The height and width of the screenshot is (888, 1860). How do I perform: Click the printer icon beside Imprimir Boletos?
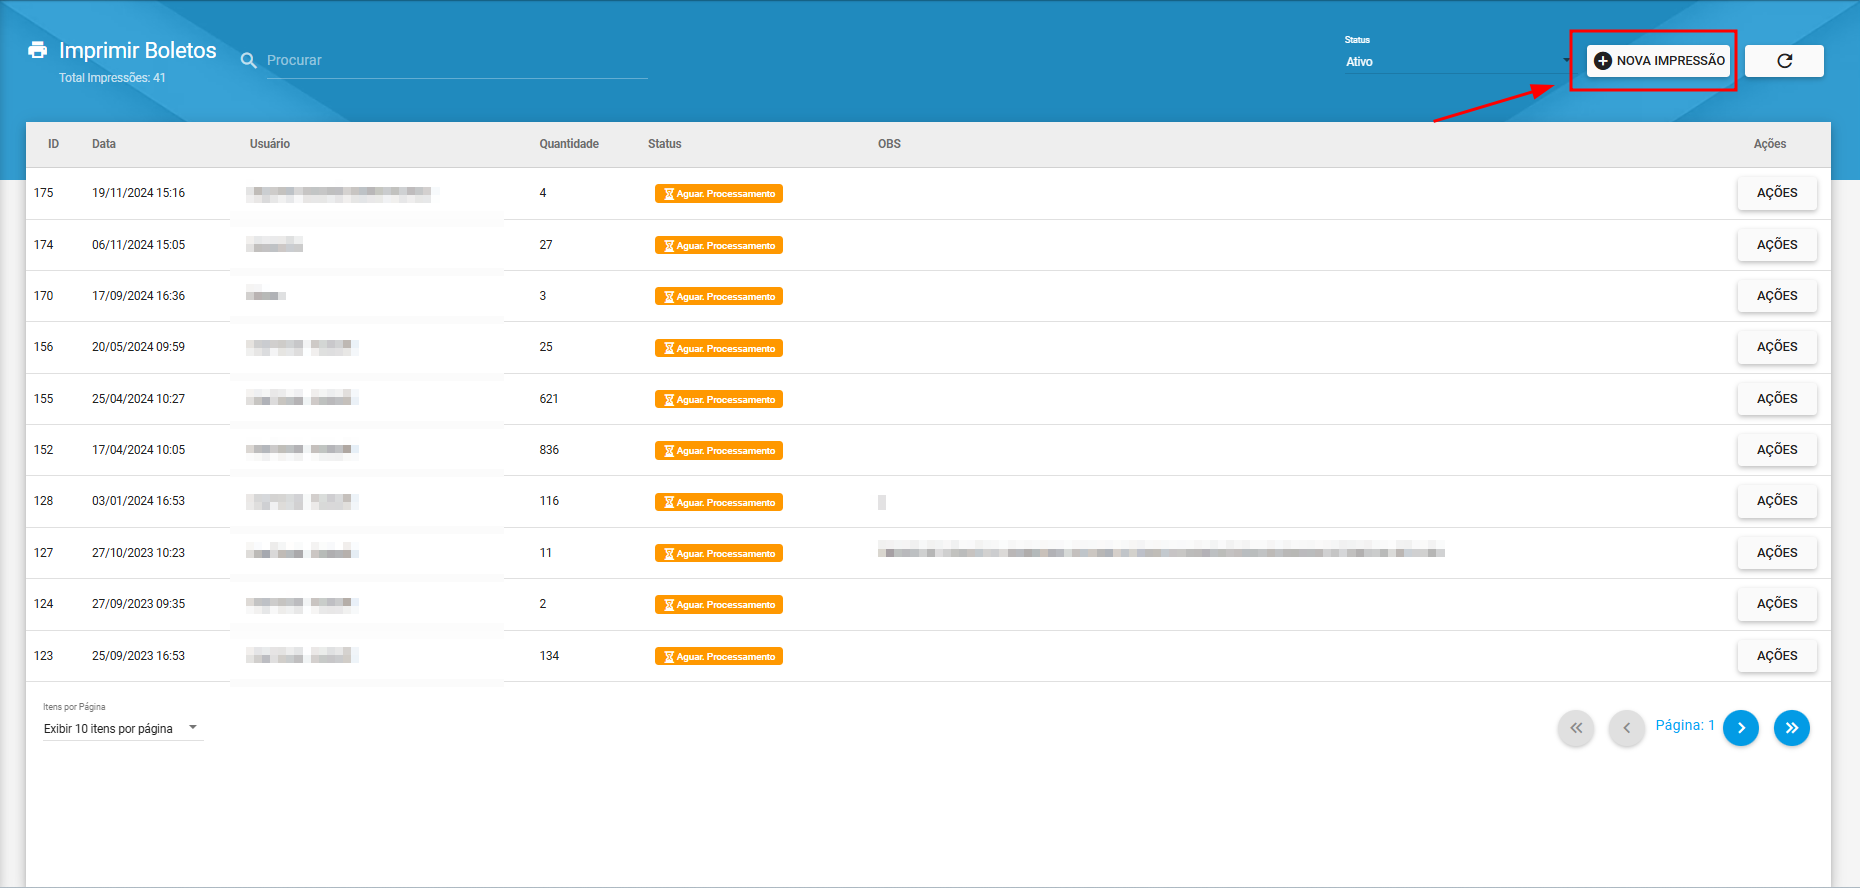38,50
